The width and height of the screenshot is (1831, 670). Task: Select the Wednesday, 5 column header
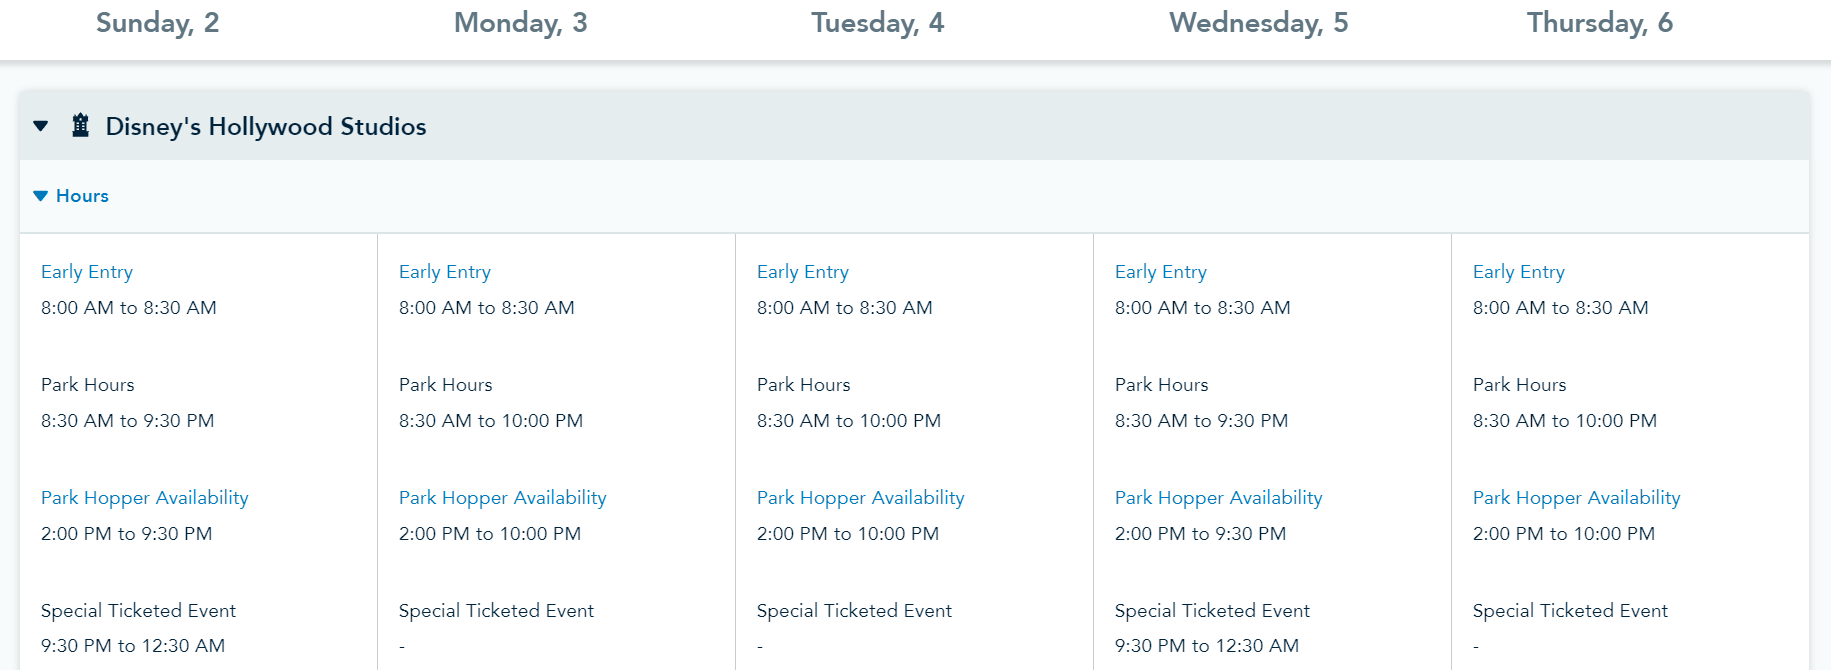pos(1258,23)
